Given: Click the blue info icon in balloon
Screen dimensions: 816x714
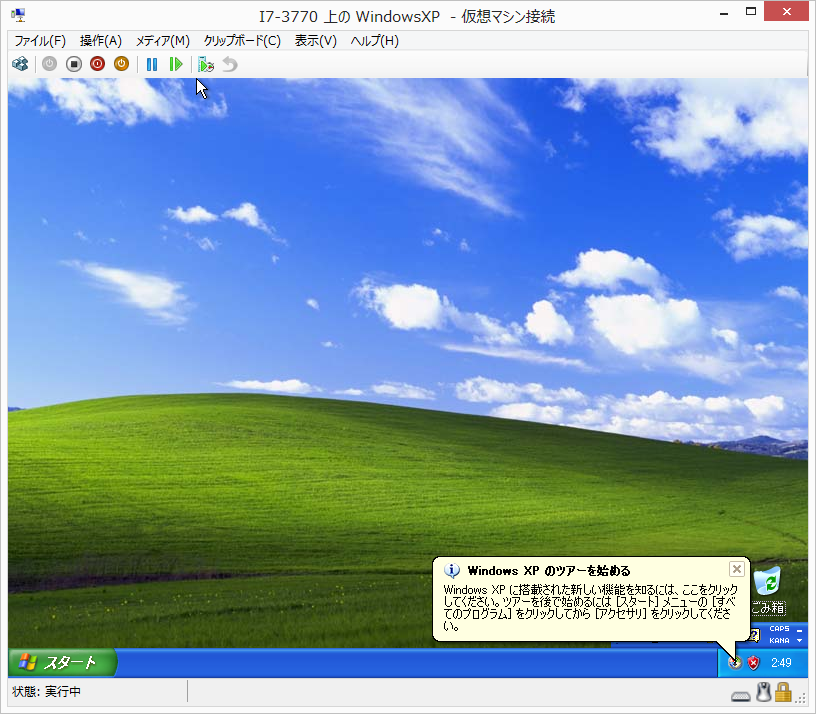Looking at the screenshot, I should pyautogui.click(x=452, y=571).
